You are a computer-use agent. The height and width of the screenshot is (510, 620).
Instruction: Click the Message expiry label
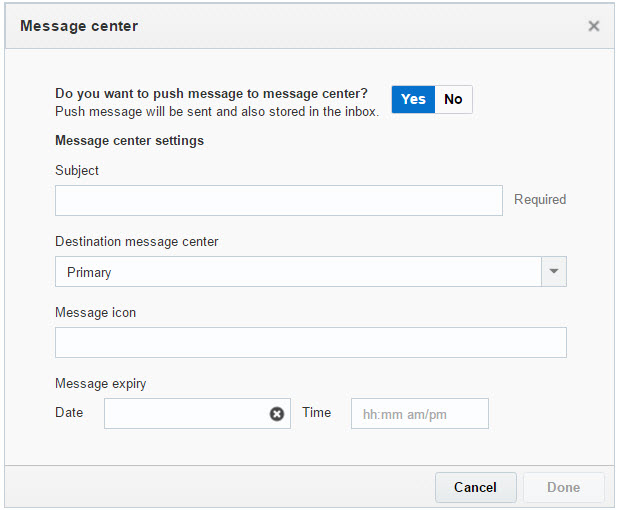pyautogui.click(x=101, y=384)
